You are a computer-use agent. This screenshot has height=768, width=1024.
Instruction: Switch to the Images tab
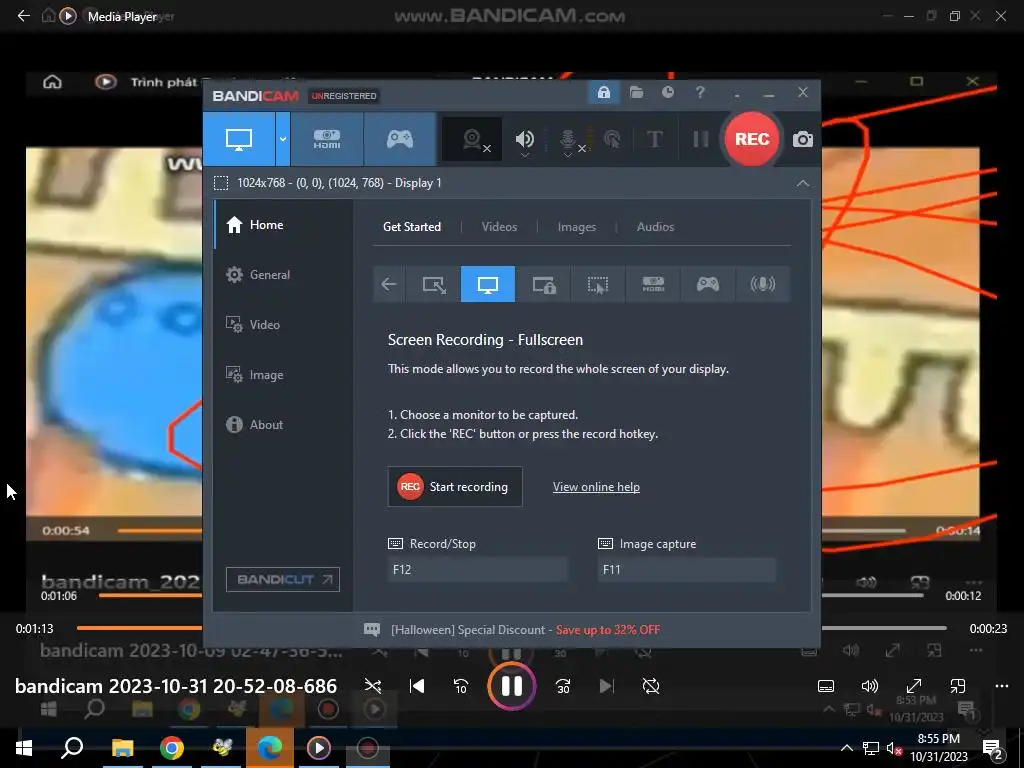577,227
